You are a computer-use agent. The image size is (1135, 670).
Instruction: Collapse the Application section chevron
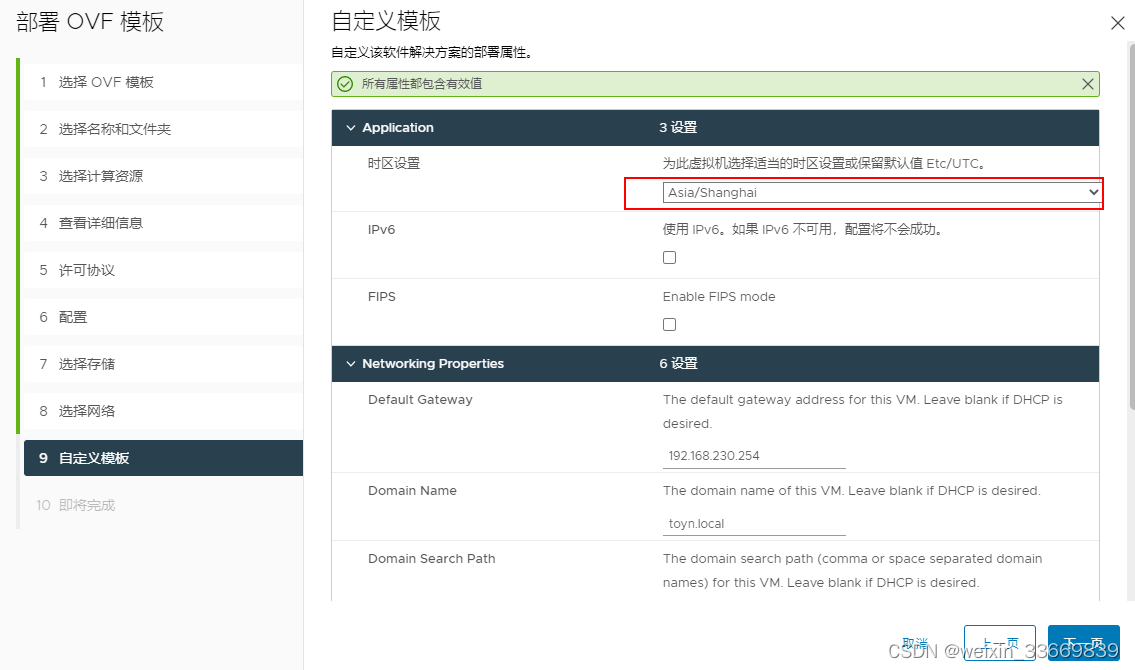pyautogui.click(x=351, y=128)
